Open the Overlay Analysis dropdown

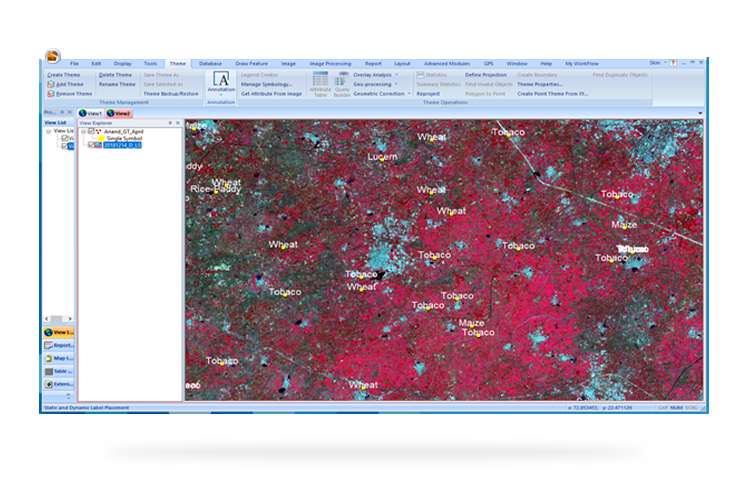coord(396,75)
